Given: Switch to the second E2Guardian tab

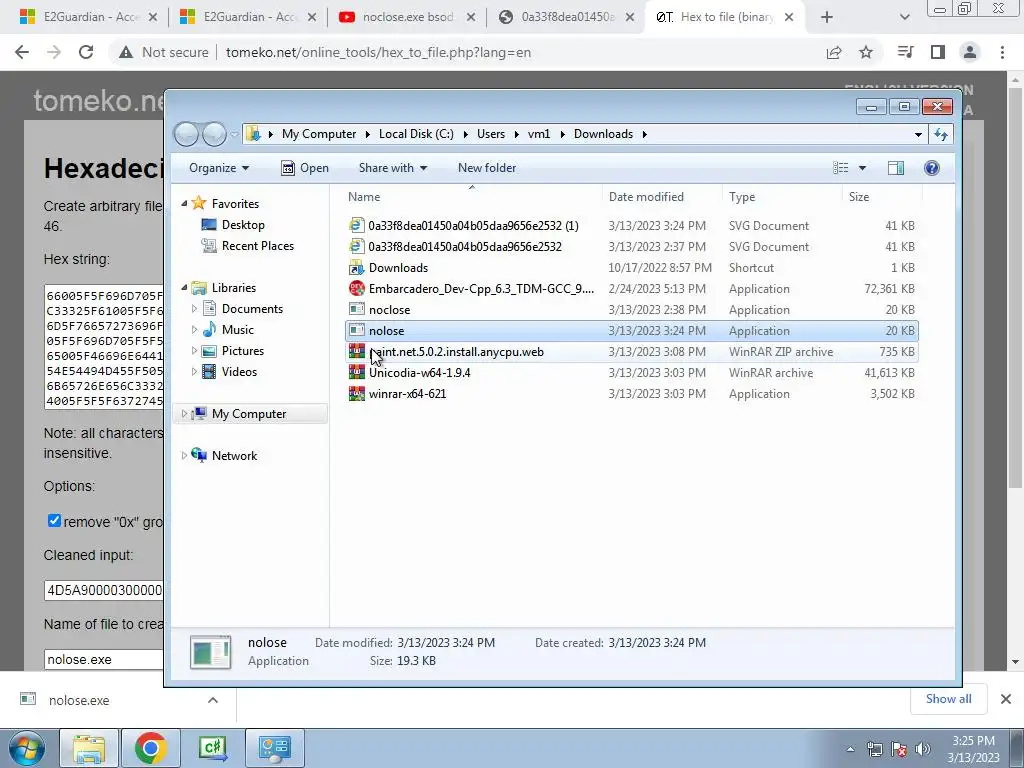Looking at the screenshot, I should click(249, 17).
